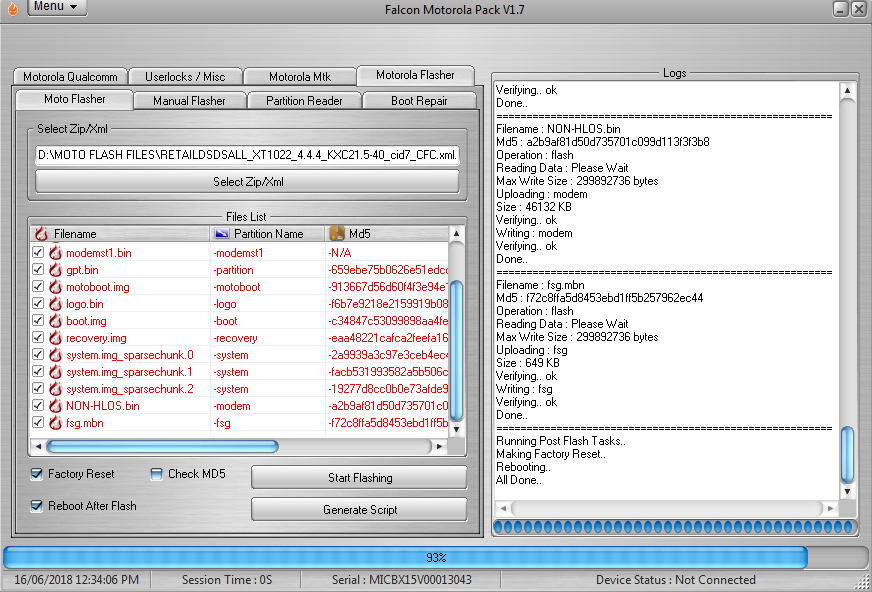
Task: Uncheck the NON-HLOS.bin file checkbox
Action: click(x=38, y=405)
